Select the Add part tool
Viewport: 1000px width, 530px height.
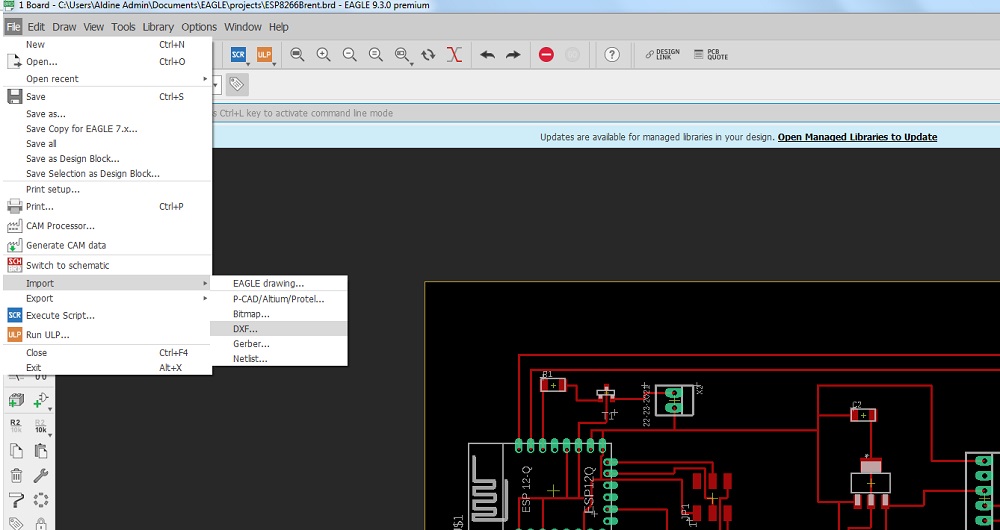pos(16,400)
